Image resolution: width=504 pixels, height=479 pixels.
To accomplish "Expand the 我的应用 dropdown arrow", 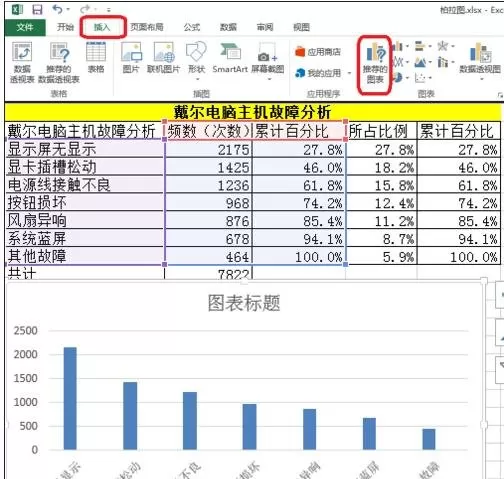I will click(x=349, y=73).
